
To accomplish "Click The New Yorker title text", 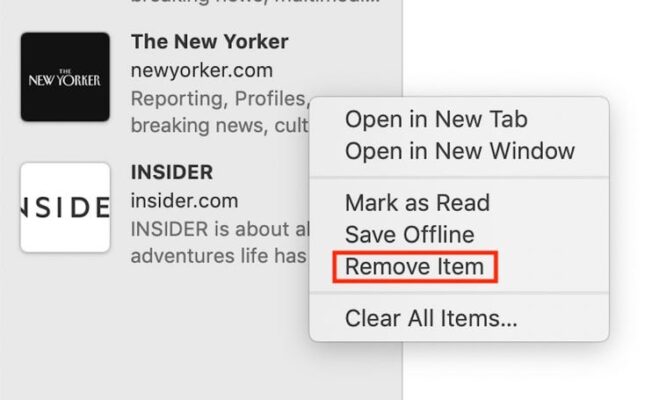I will 209,42.
